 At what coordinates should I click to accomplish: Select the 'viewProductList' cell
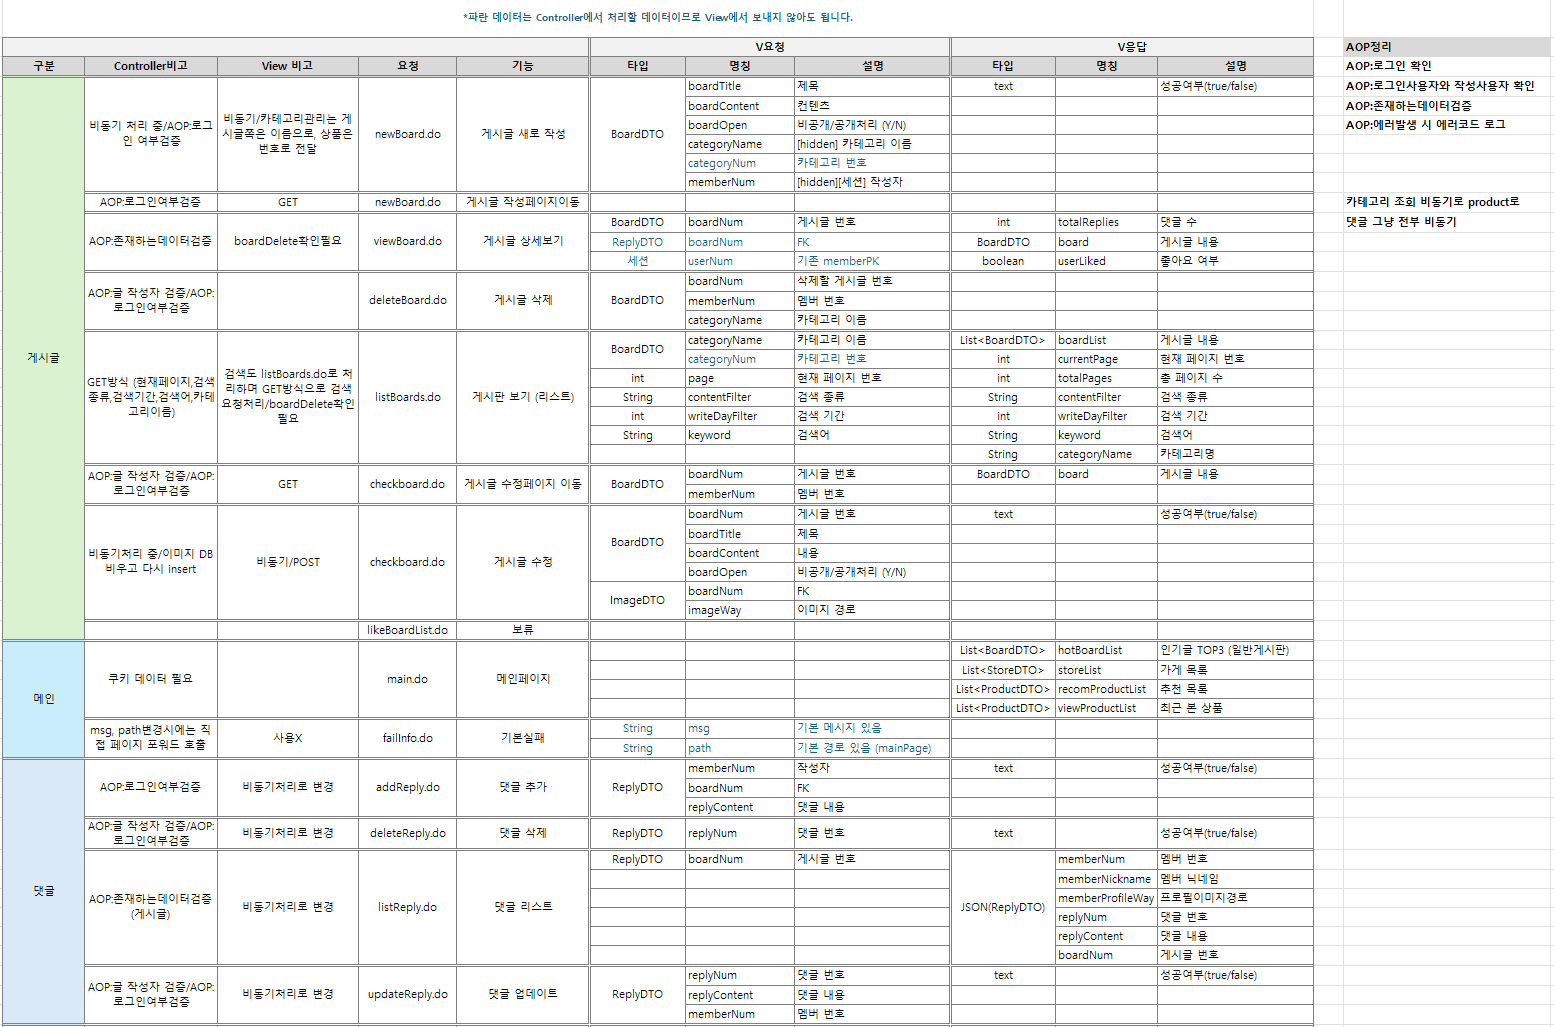pos(1107,708)
